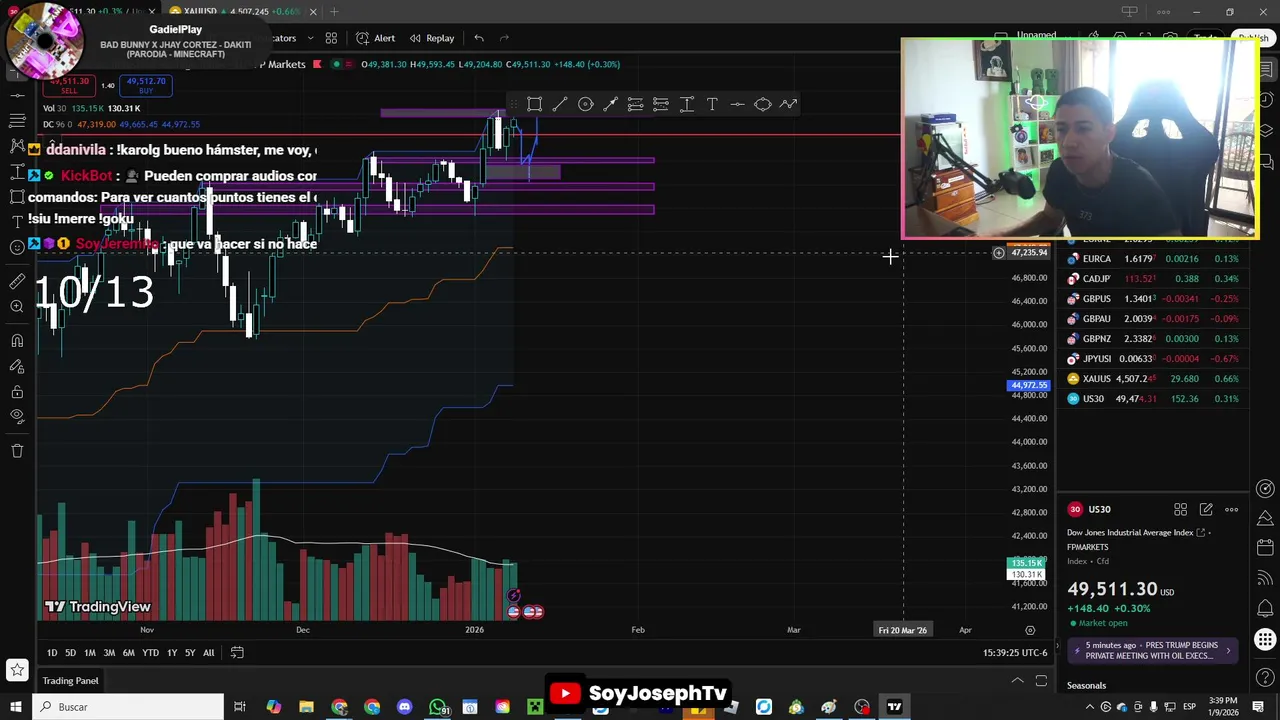The width and height of the screenshot is (1280, 720).
Task: Select the text tool T in floating toolbar
Action: coord(712,104)
